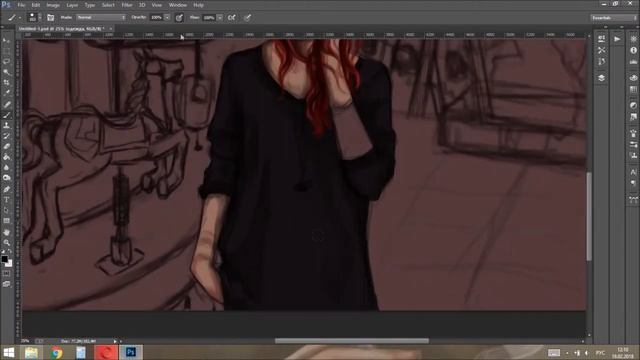This screenshot has width=640, height=360.
Task: Select the Untitled-1.psd document tab
Action: [62, 29]
